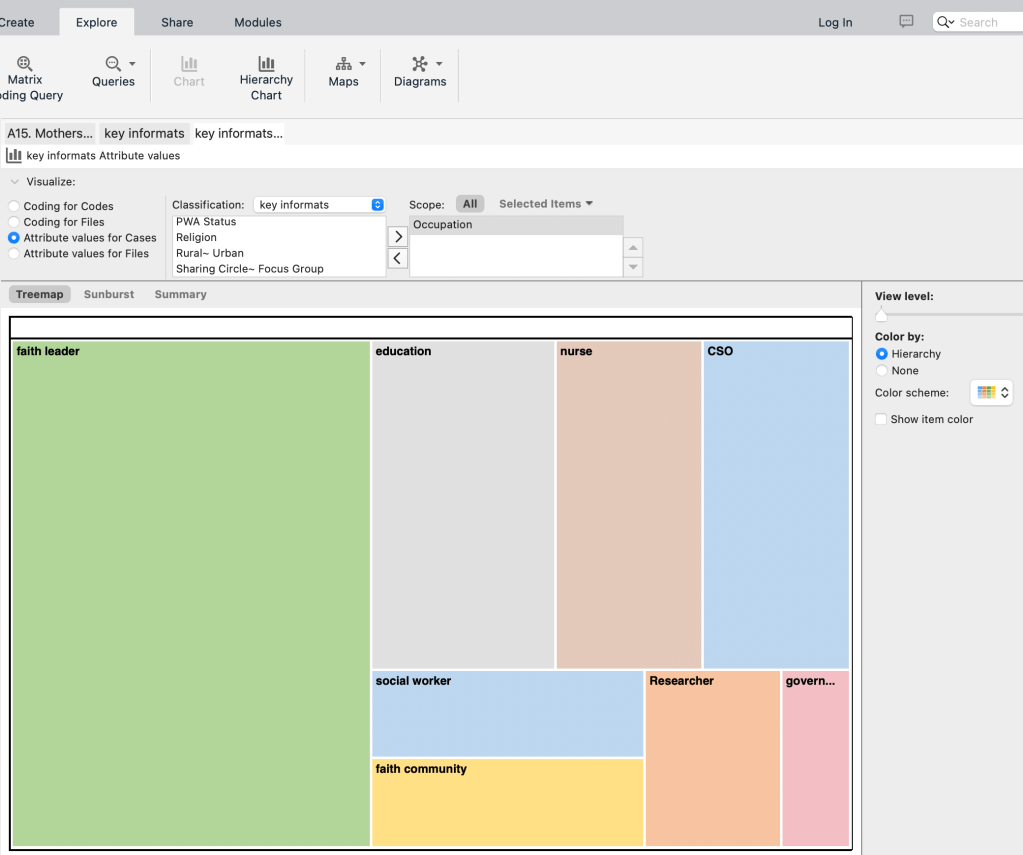Move Occupation back with left arrow button

coord(397,259)
